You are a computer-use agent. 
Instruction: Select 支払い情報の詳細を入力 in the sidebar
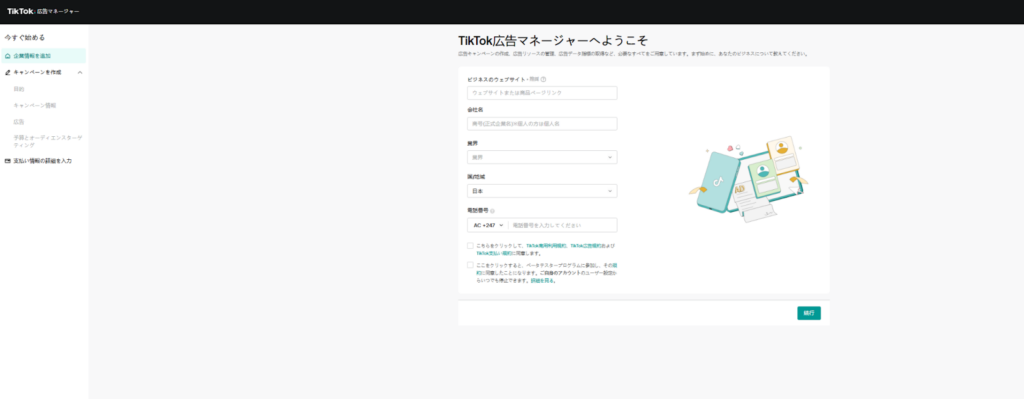pos(42,161)
